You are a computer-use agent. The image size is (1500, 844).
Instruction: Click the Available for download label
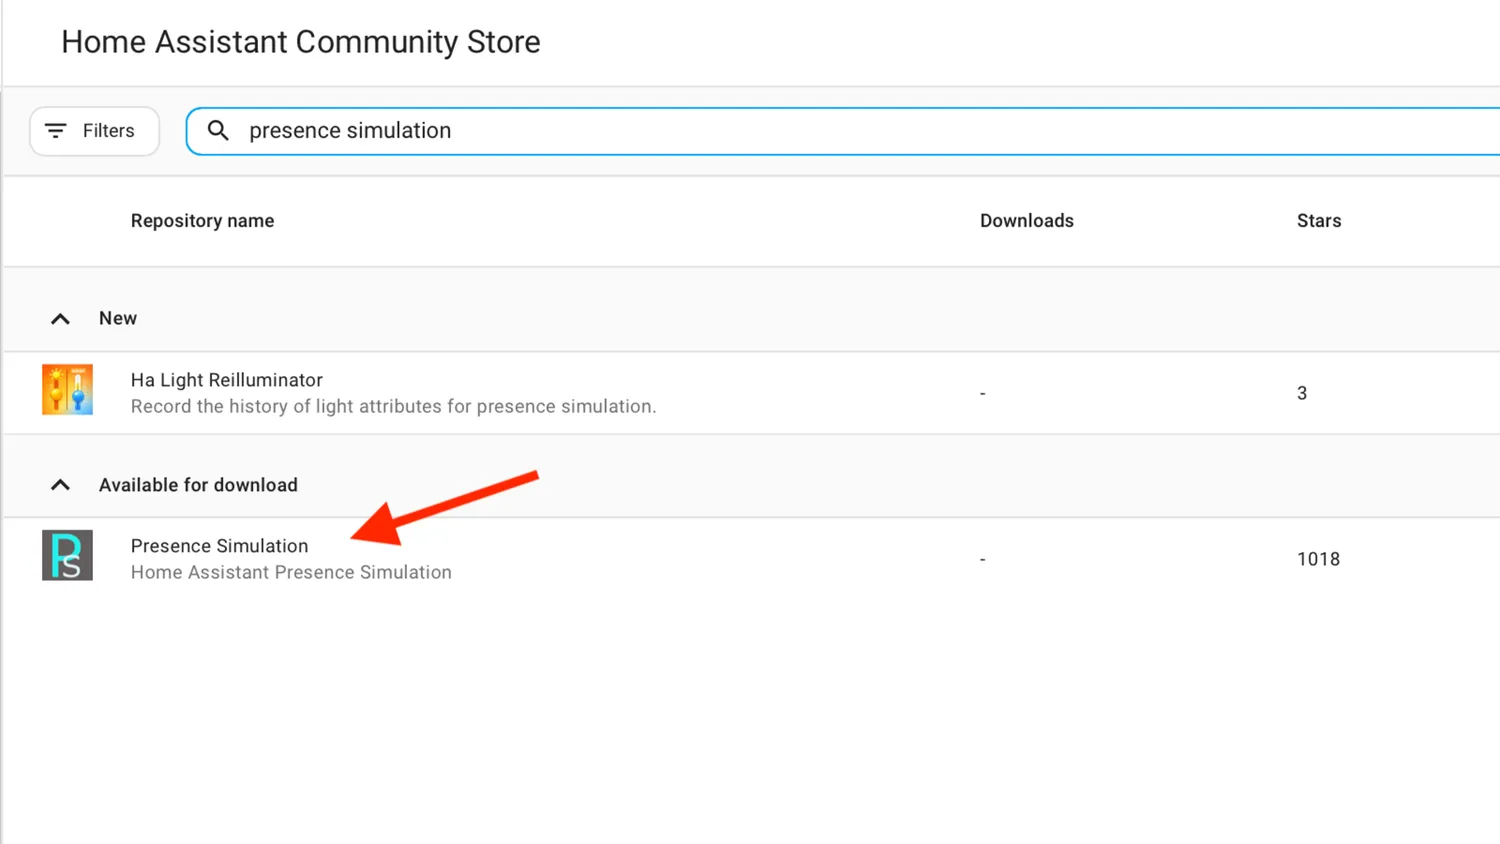(x=198, y=485)
